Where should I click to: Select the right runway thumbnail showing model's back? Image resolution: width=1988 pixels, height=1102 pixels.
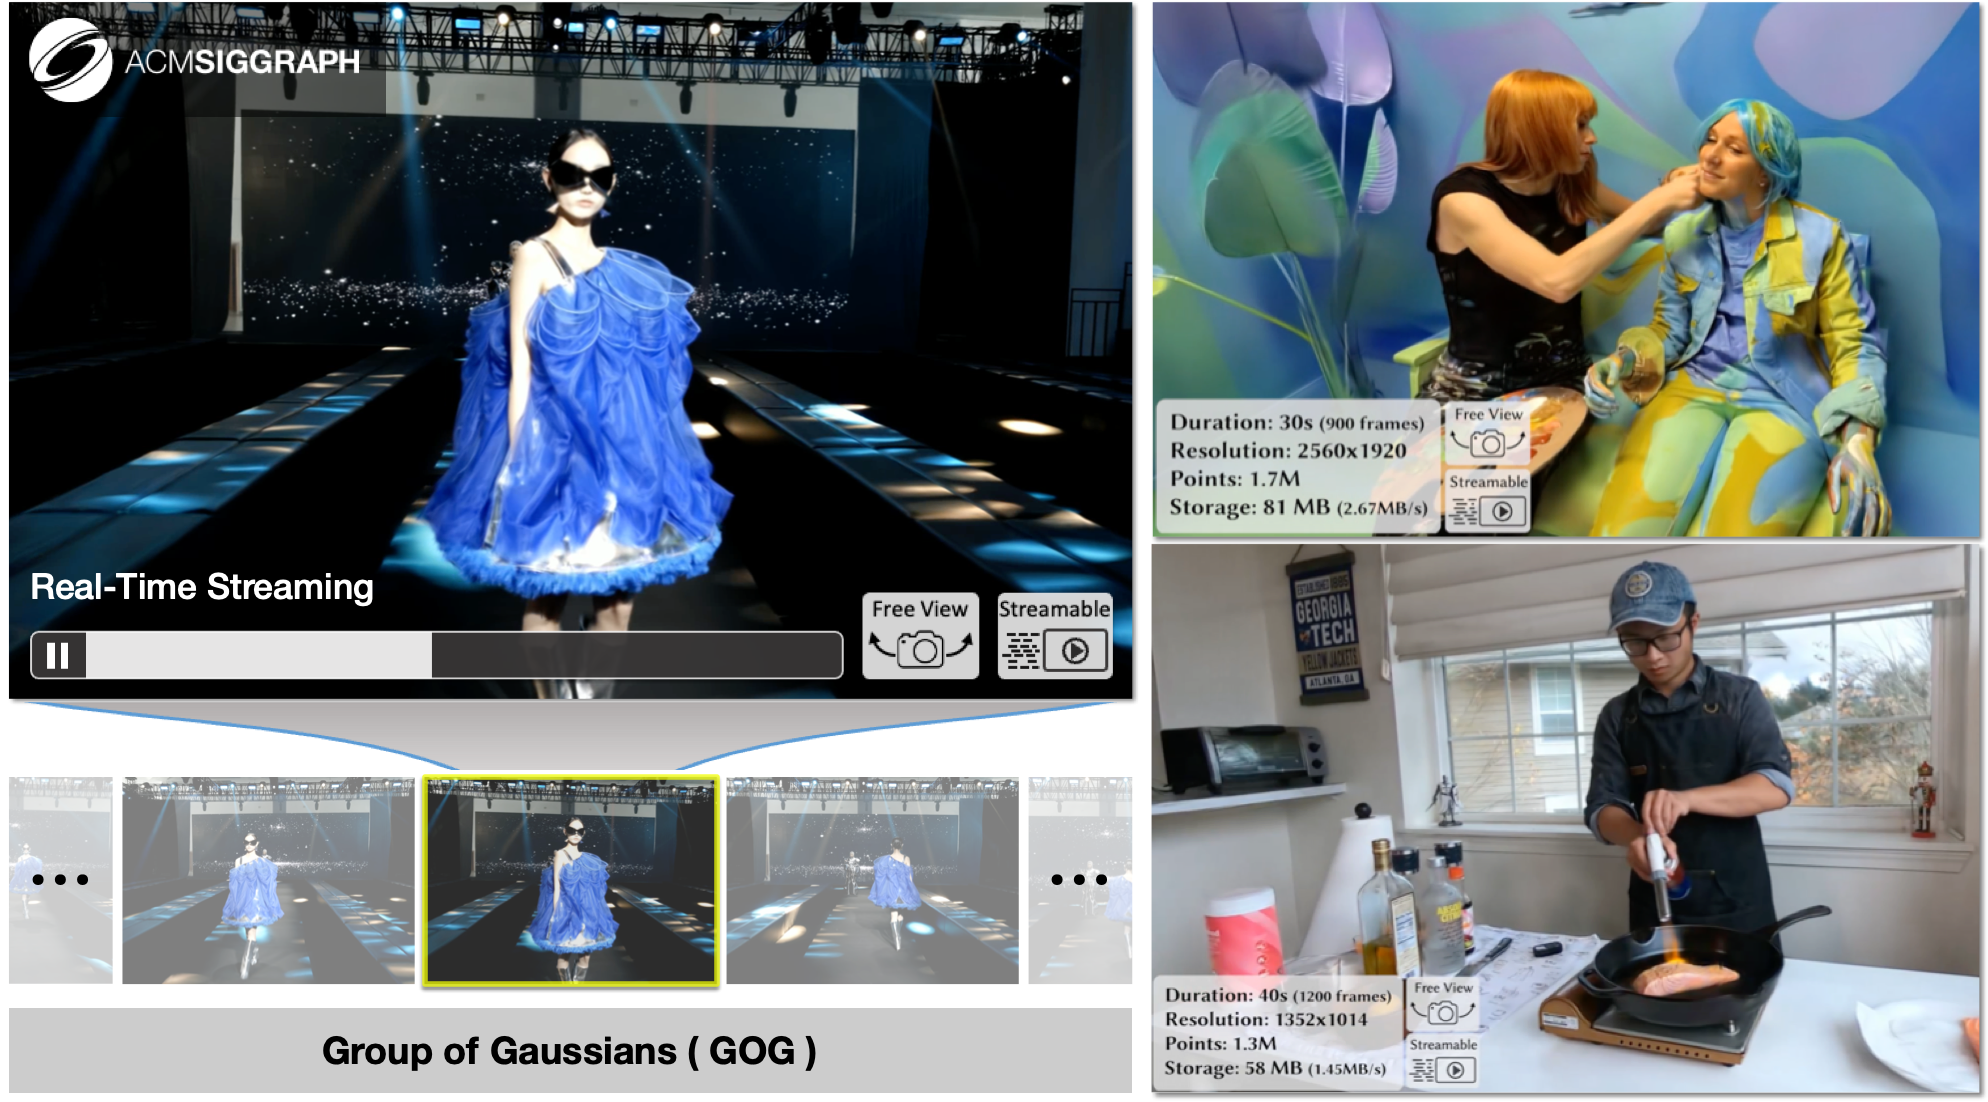(872, 881)
